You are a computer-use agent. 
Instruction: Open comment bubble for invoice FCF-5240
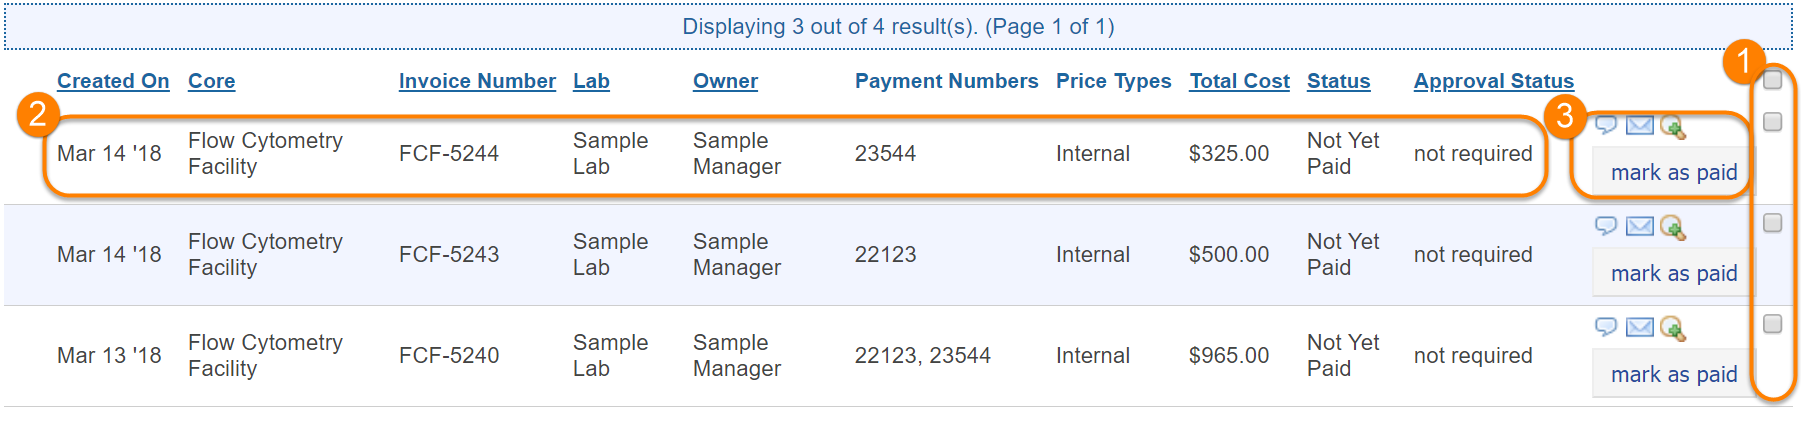click(x=1606, y=327)
